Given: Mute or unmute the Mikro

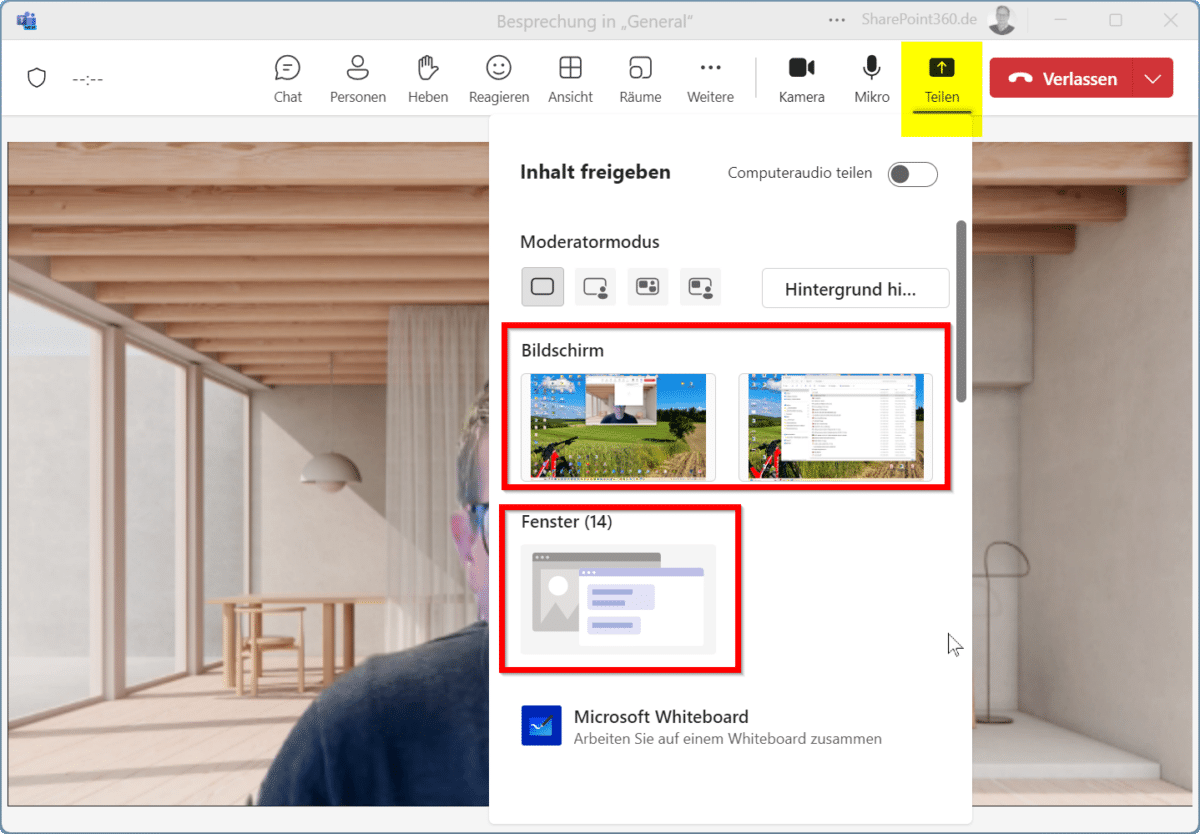Looking at the screenshot, I should coord(872,79).
